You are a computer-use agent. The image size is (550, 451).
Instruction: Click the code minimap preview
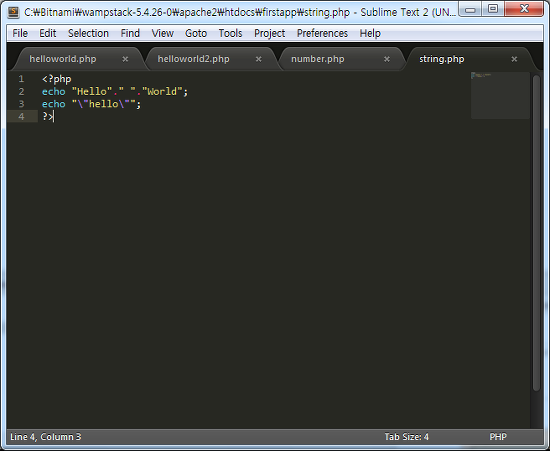pyautogui.click(x=500, y=95)
